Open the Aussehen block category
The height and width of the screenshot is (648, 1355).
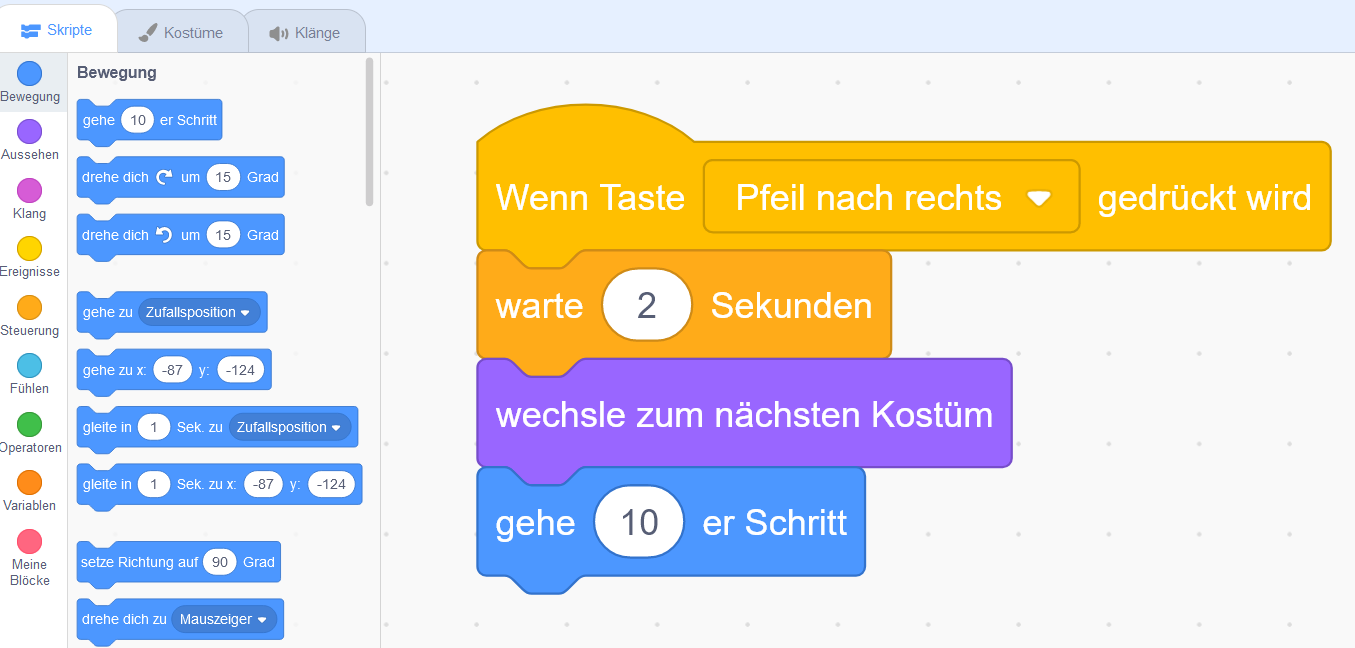tap(30, 132)
